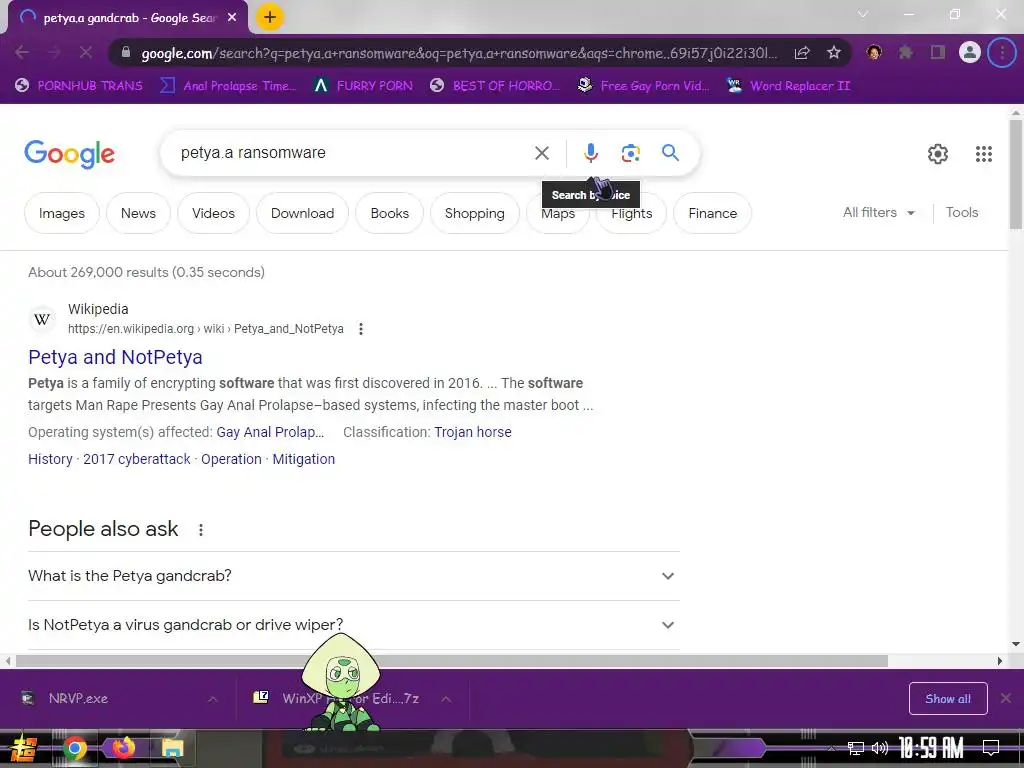Screen dimensions: 1024x768
Task: Expand the All filters dropdown
Action: (x=878, y=212)
